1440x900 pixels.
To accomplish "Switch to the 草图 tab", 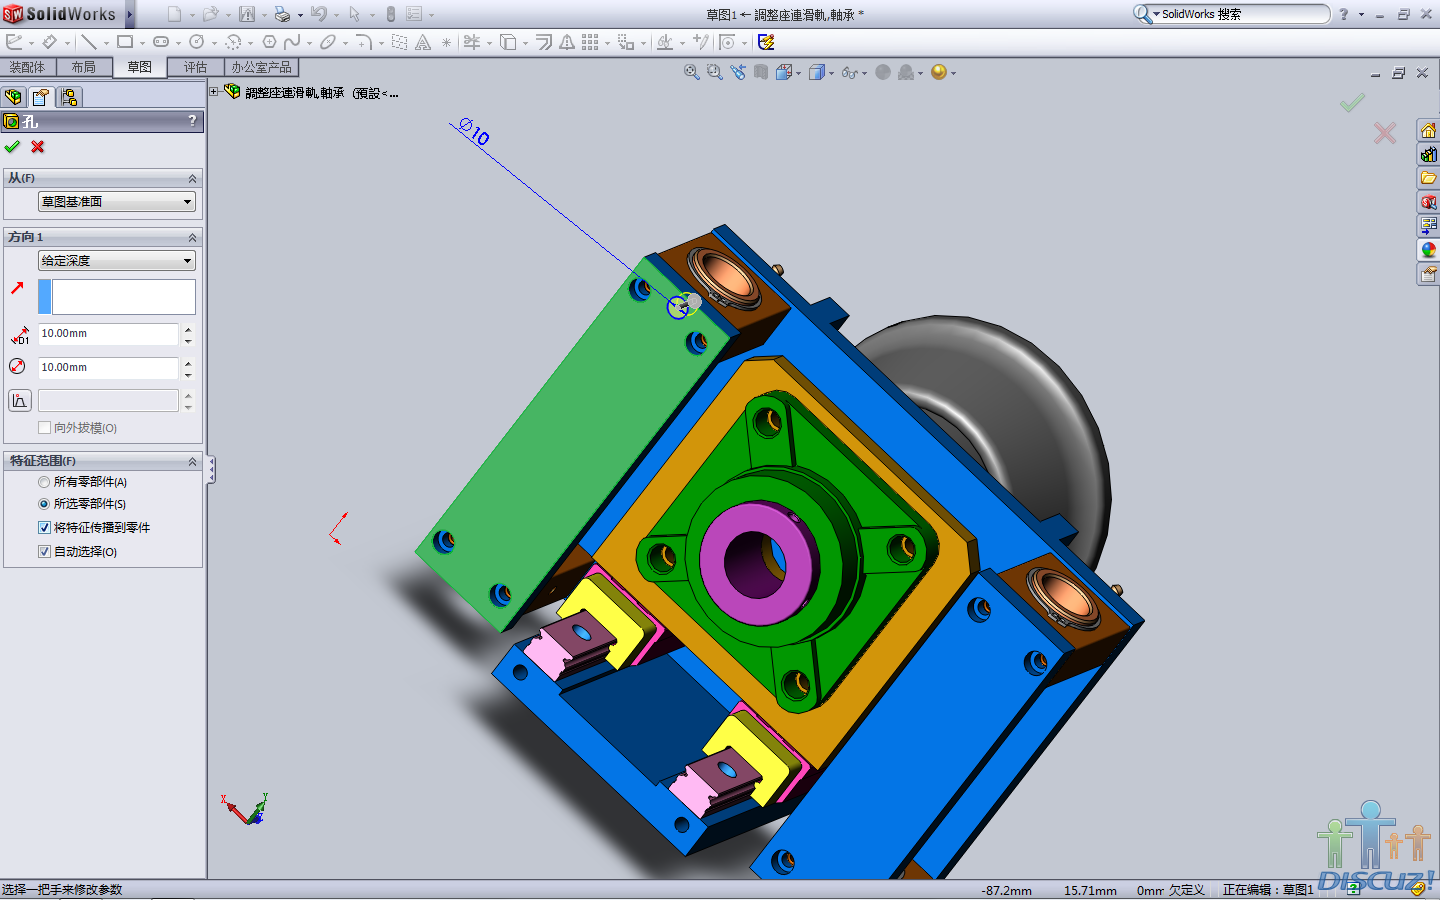I will (x=140, y=67).
